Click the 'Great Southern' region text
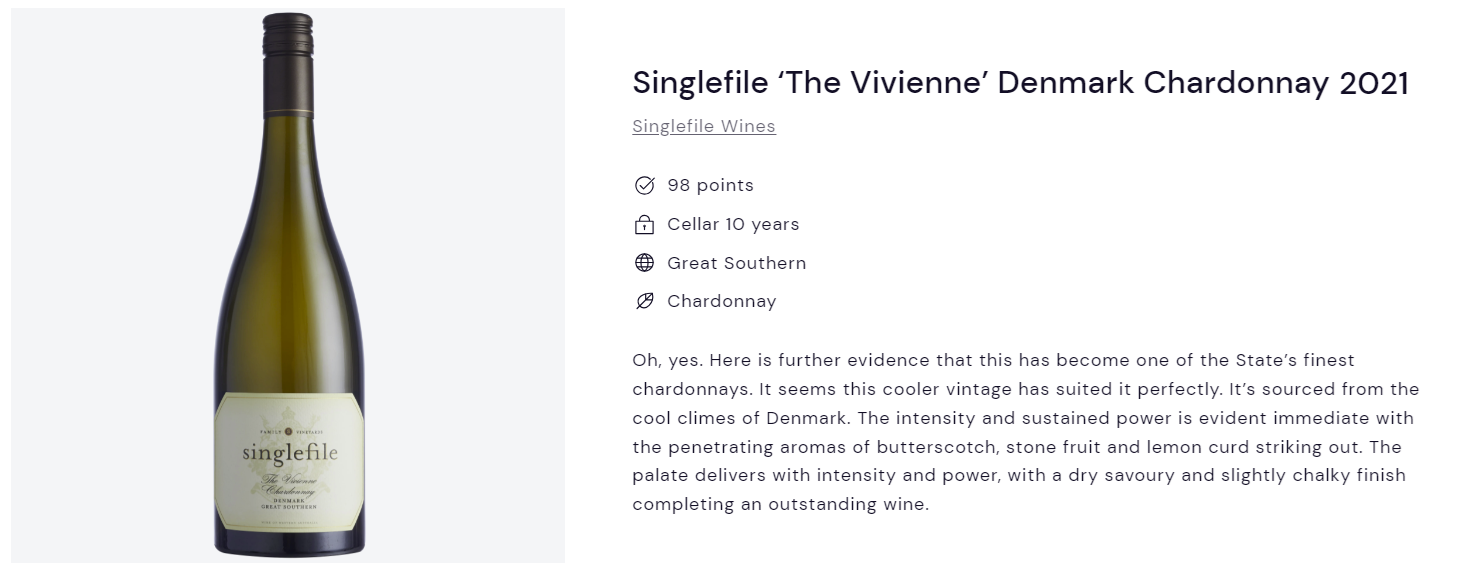Screen dimensions: 1466x575 point(737,263)
